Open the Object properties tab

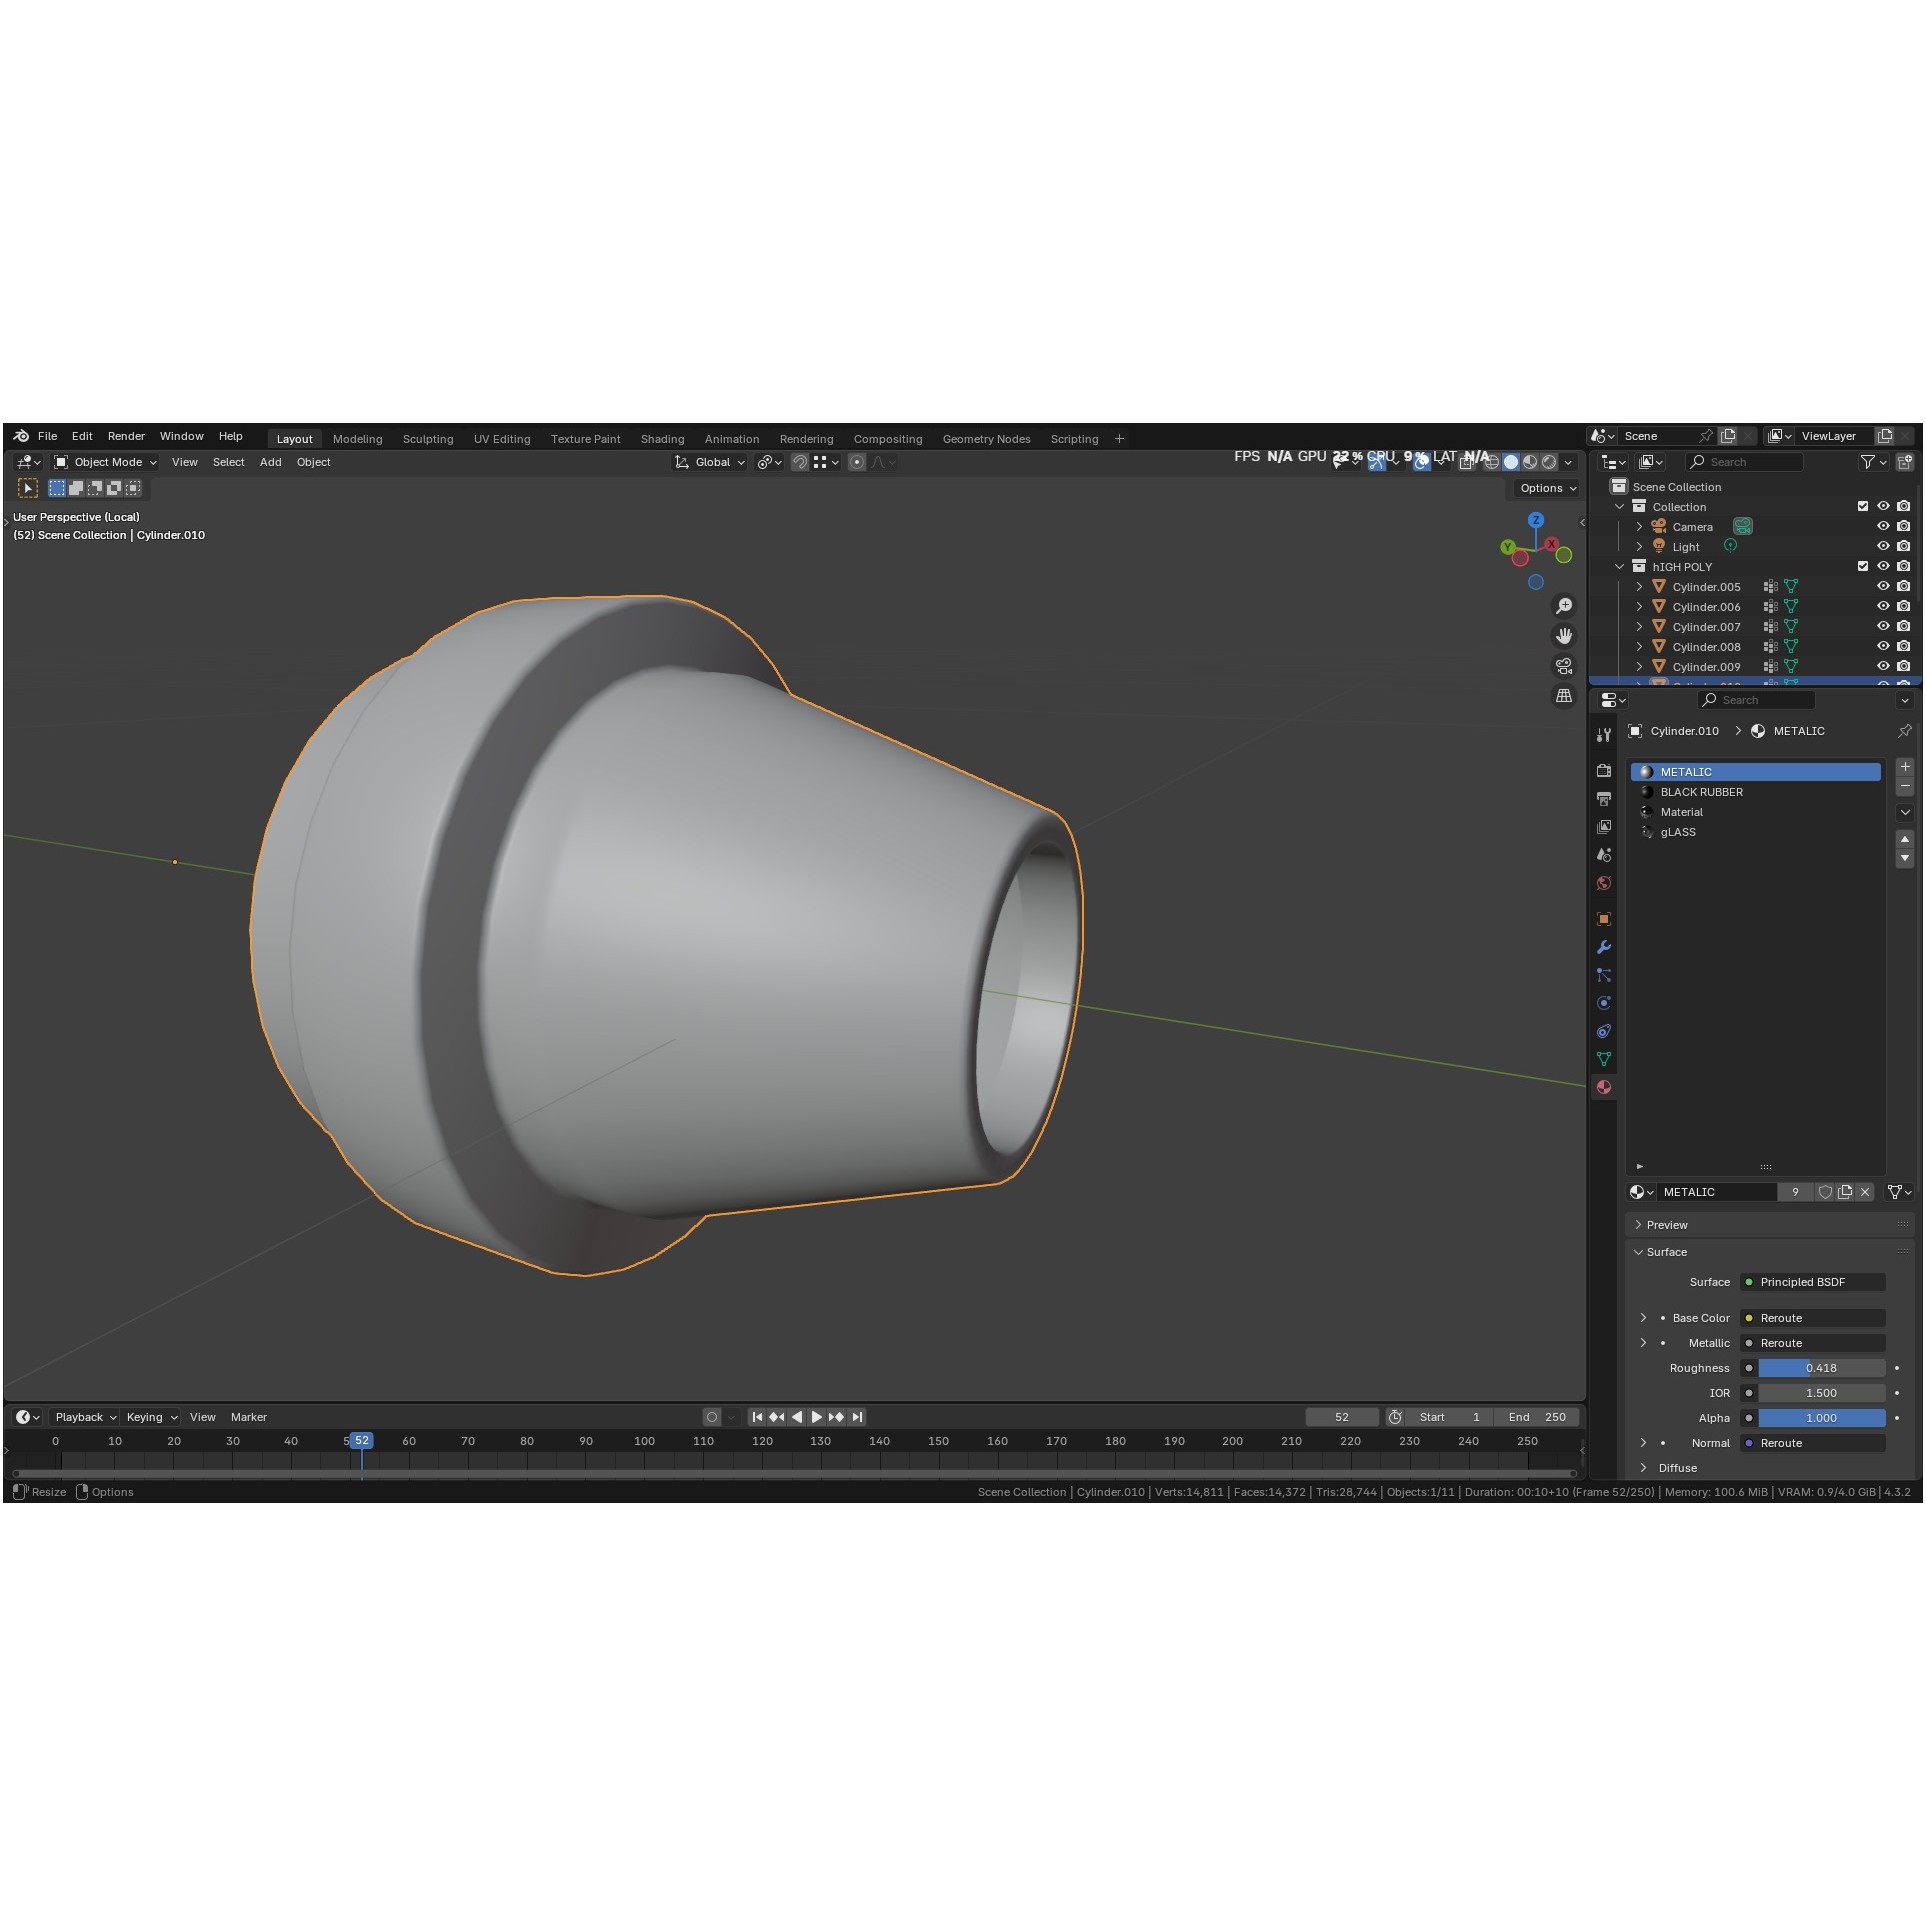tap(1604, 919)
